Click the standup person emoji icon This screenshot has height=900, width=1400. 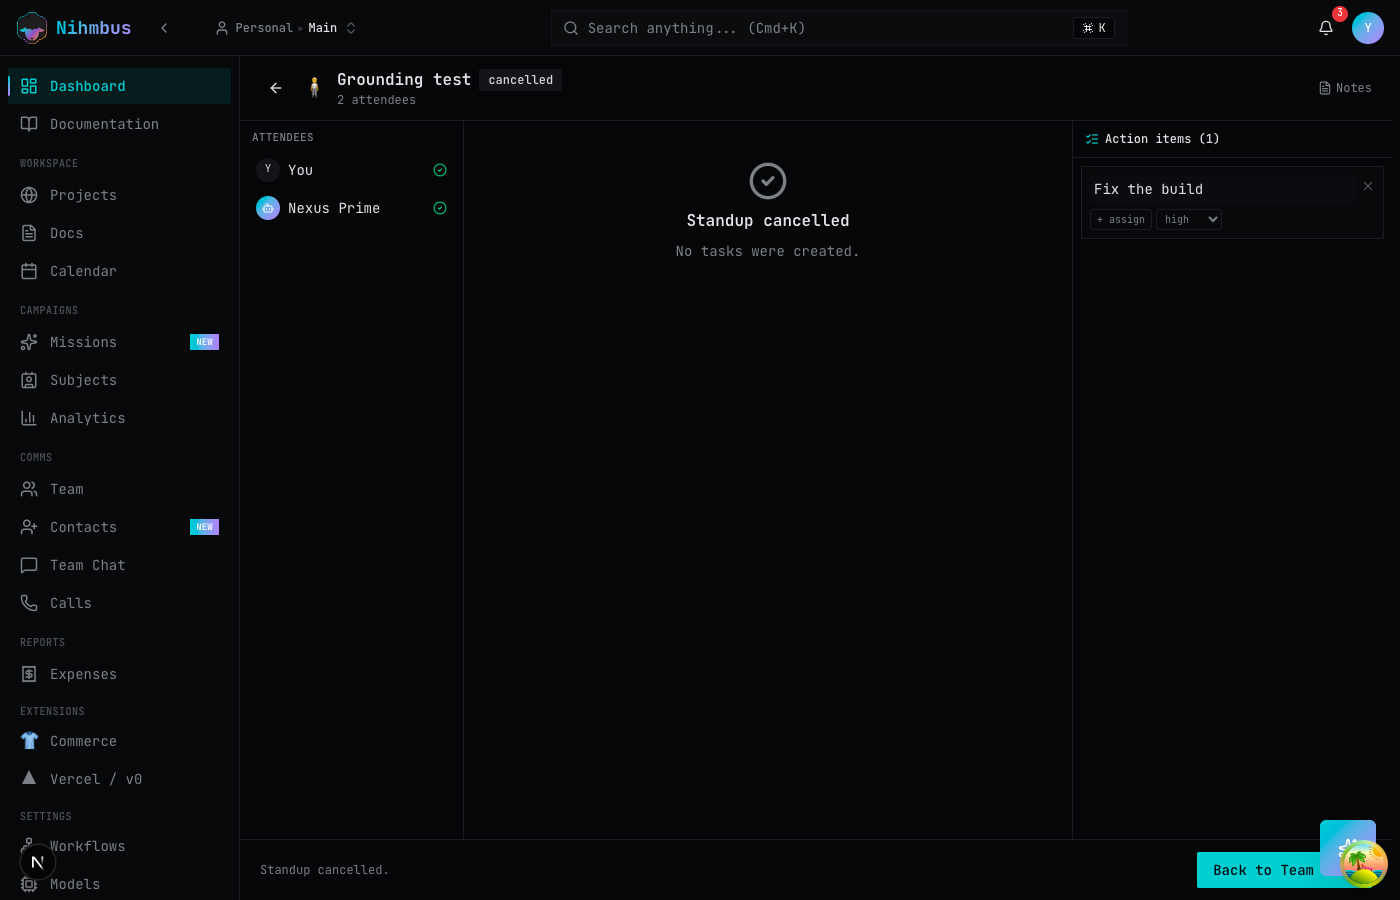coord(314,88)
